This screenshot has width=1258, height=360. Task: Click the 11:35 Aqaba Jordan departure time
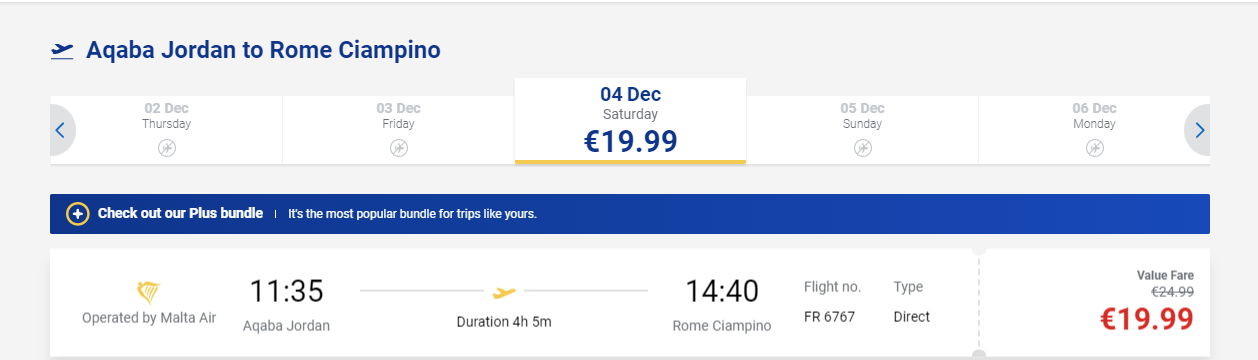tap(286, 292)
